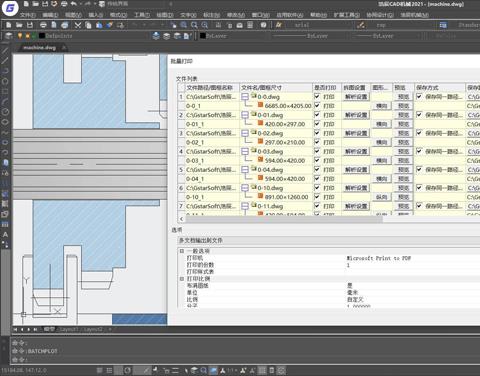Toggle Grid display in the status bar

[109, 370]
